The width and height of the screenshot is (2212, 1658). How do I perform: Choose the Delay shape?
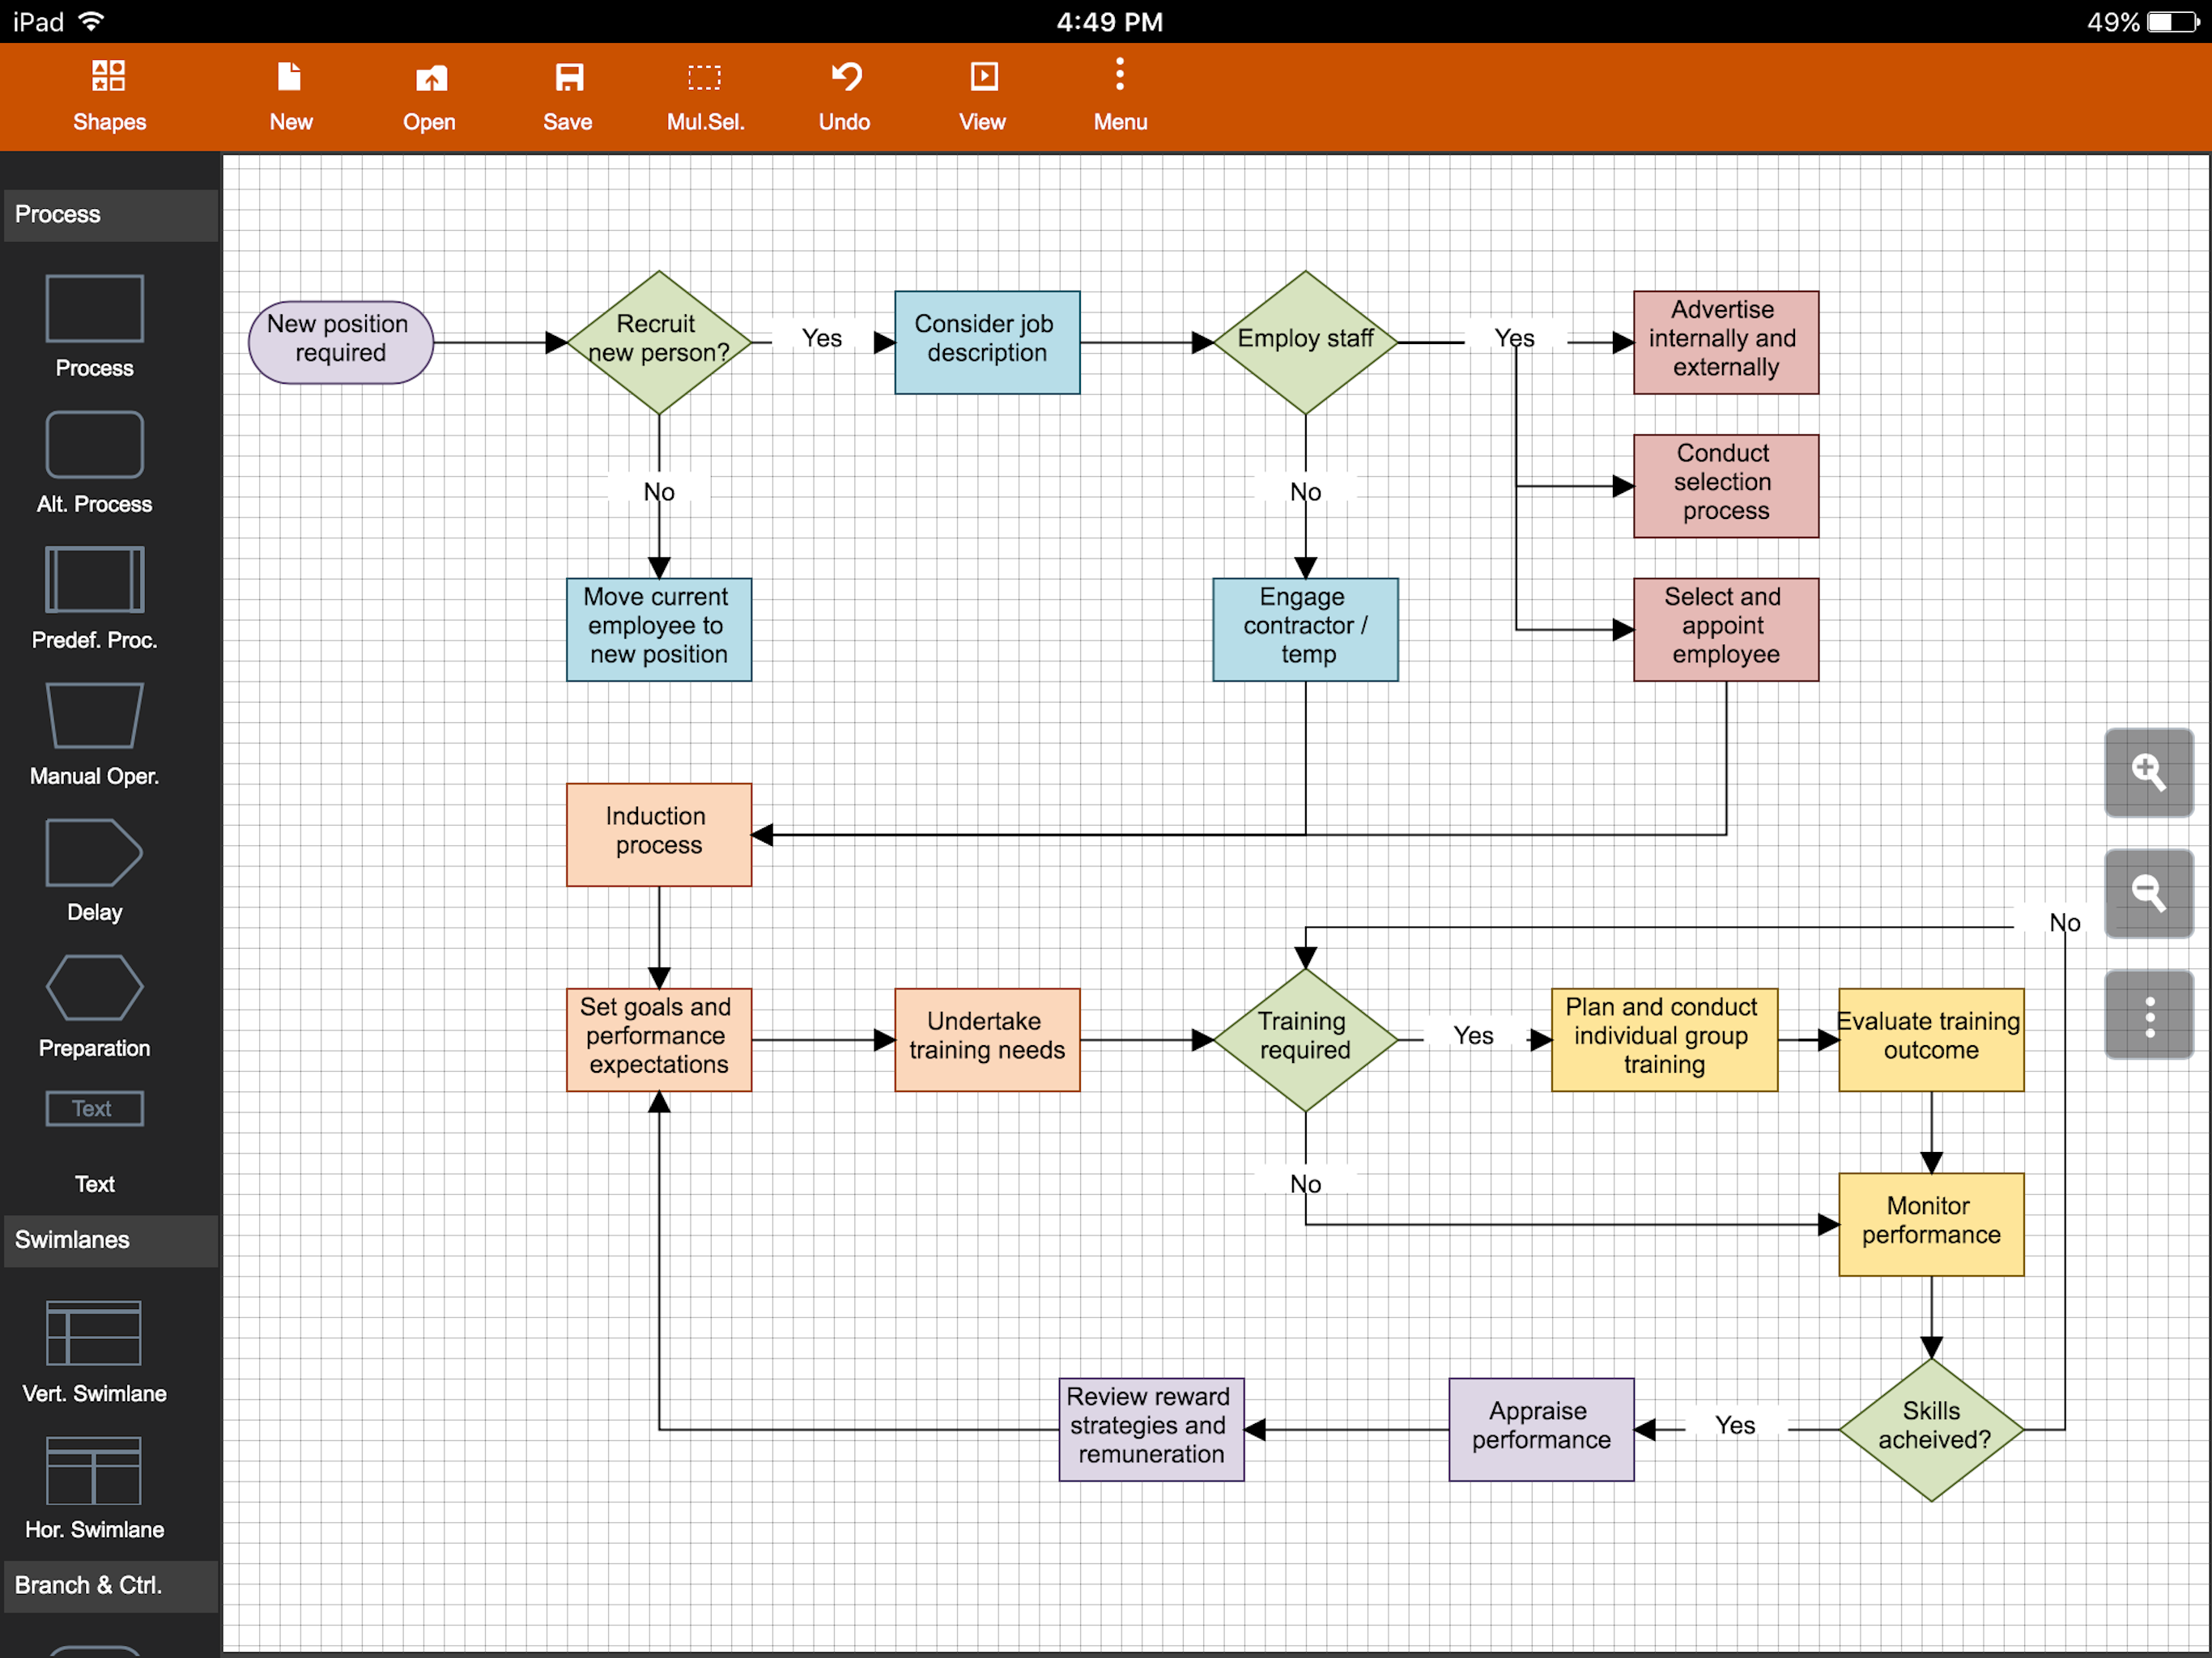point(95,852)
